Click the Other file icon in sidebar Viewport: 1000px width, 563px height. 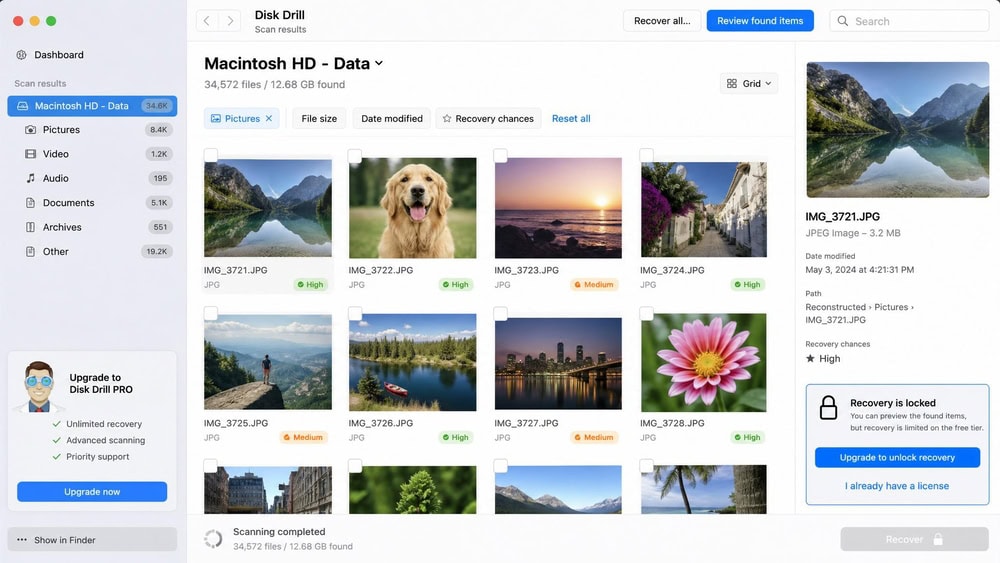(x=30, y=251)
